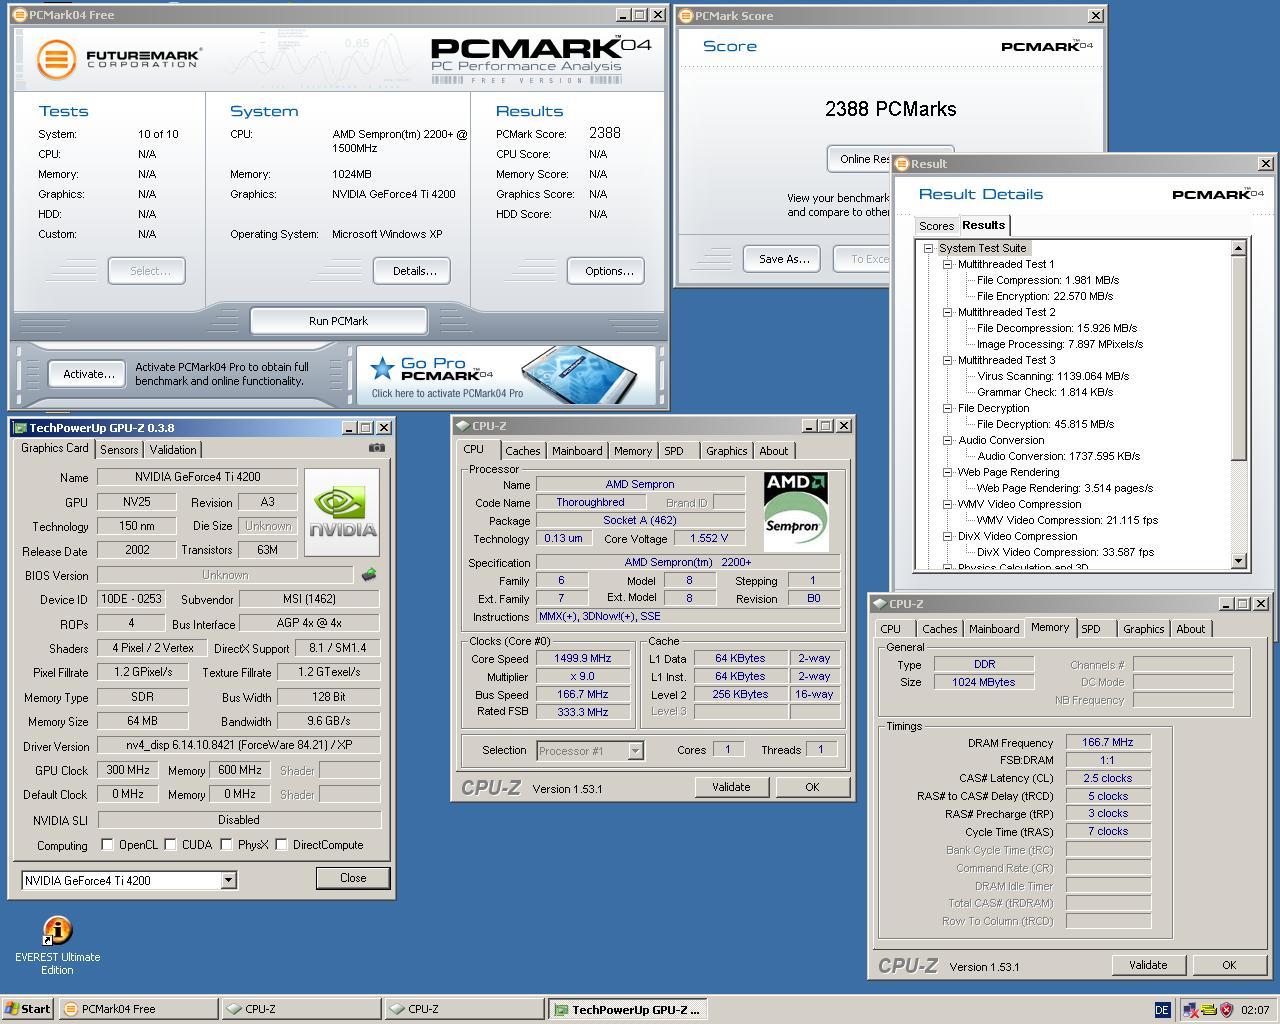Screen dimensions: 1280x1024
Task: Click the Activate... button
Action: point(88,374)
